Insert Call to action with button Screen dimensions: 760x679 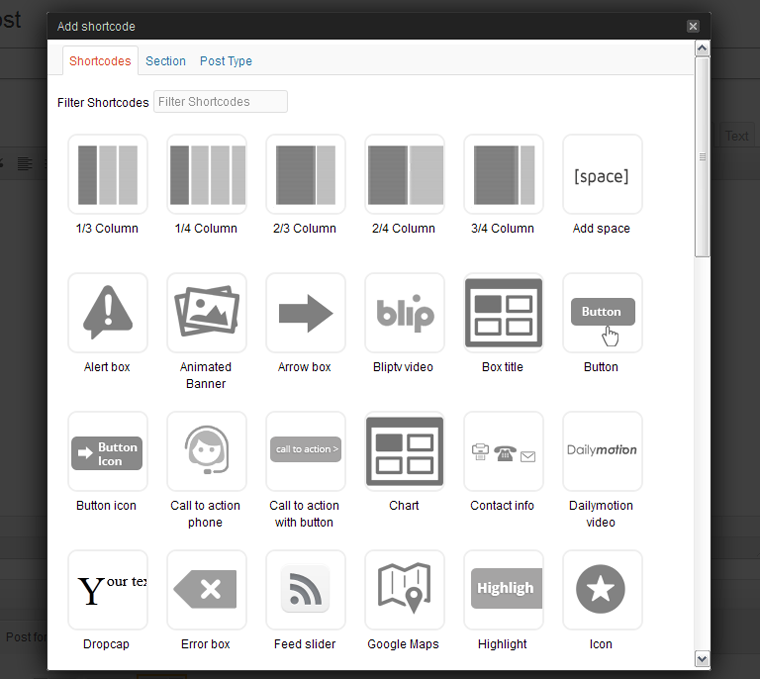pyautogui.click(x=305, y=451)
